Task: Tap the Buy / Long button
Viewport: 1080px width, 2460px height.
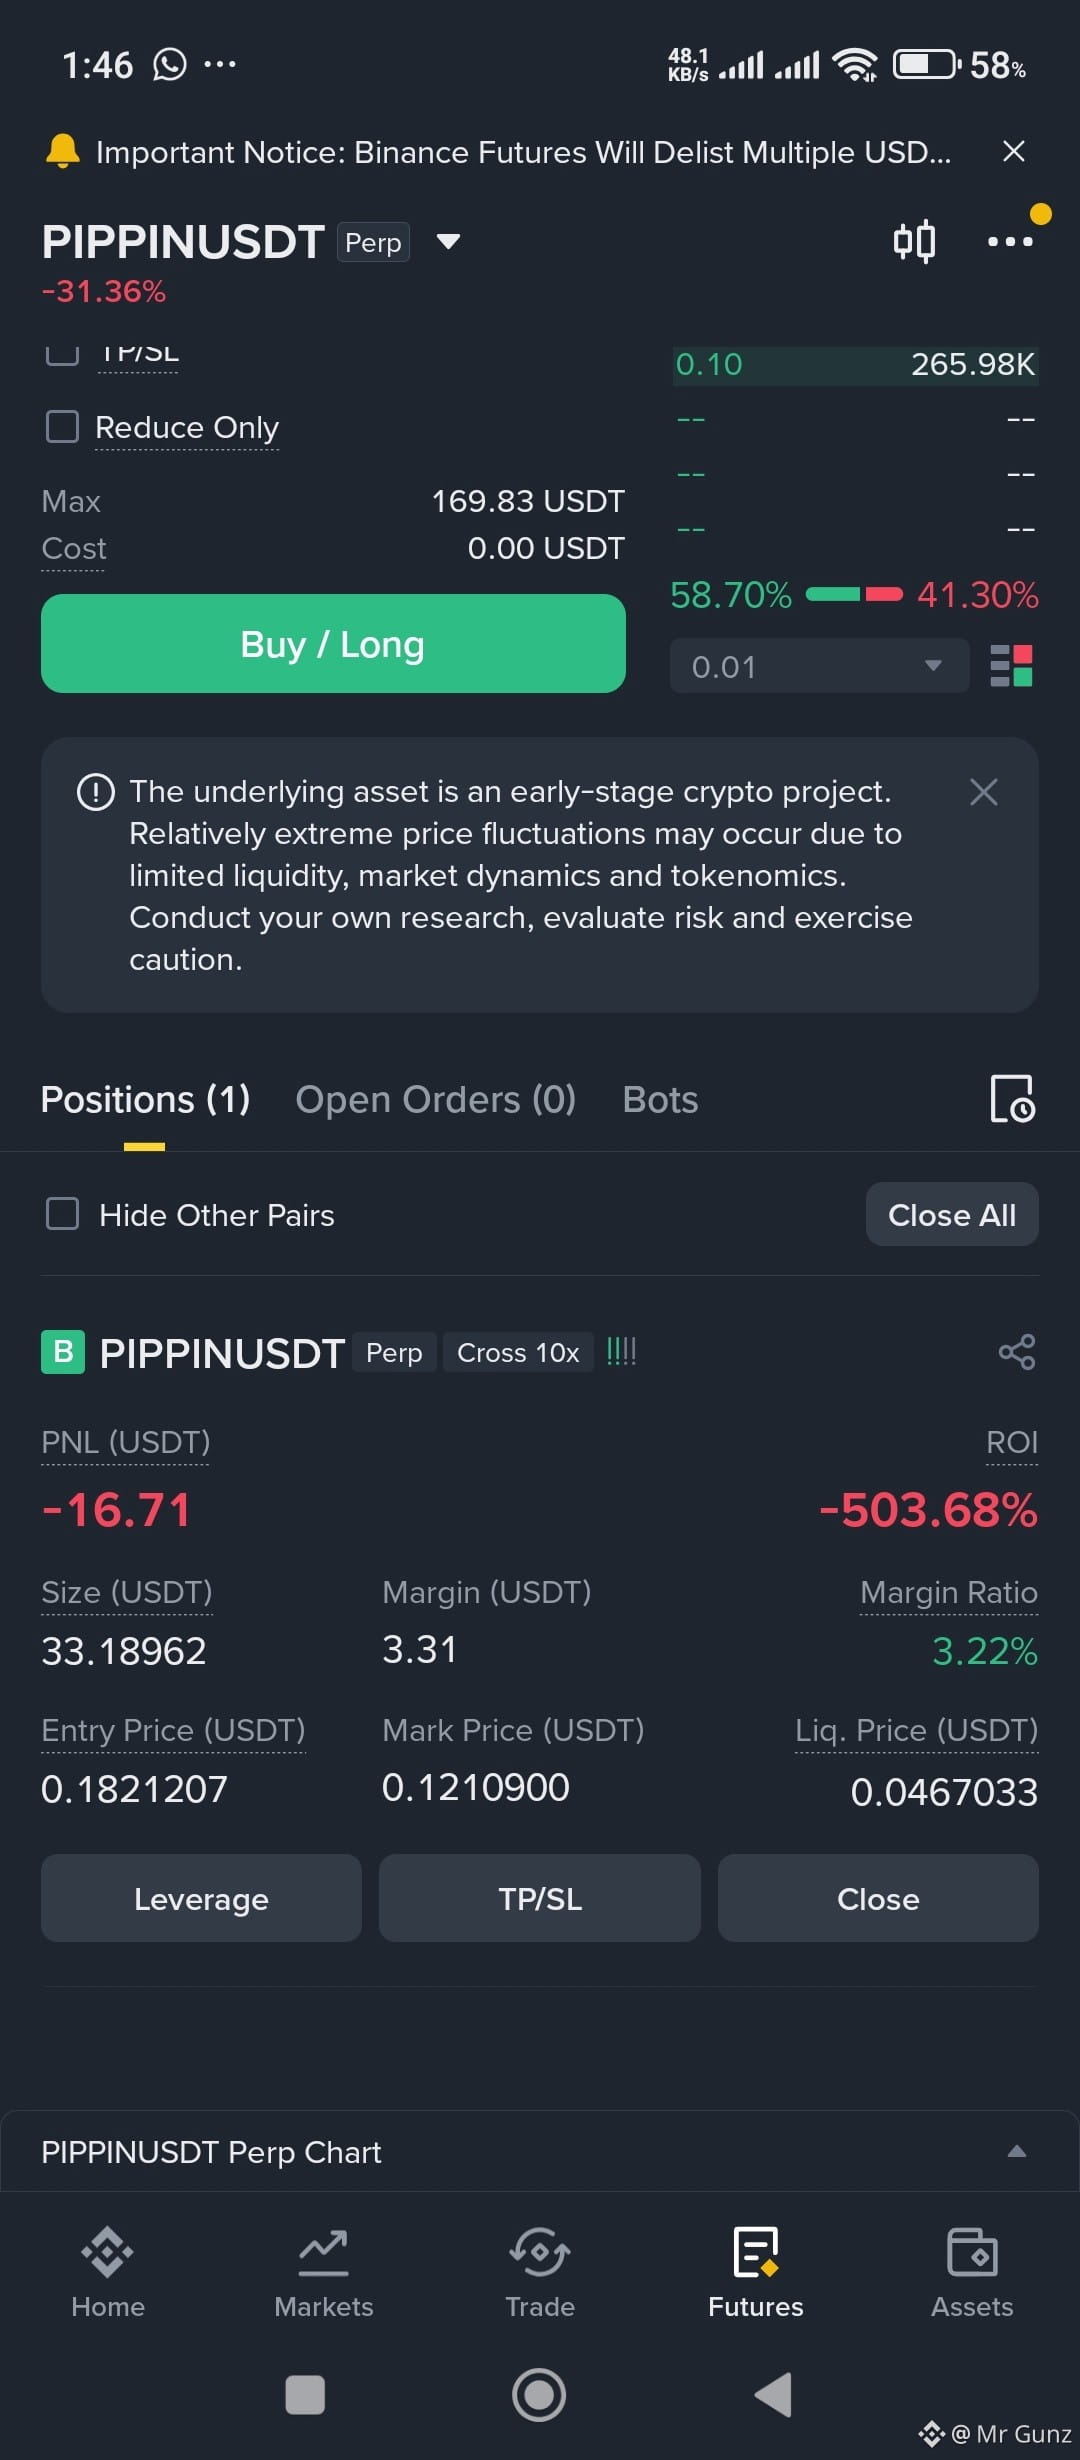Action: click(333, 644)
